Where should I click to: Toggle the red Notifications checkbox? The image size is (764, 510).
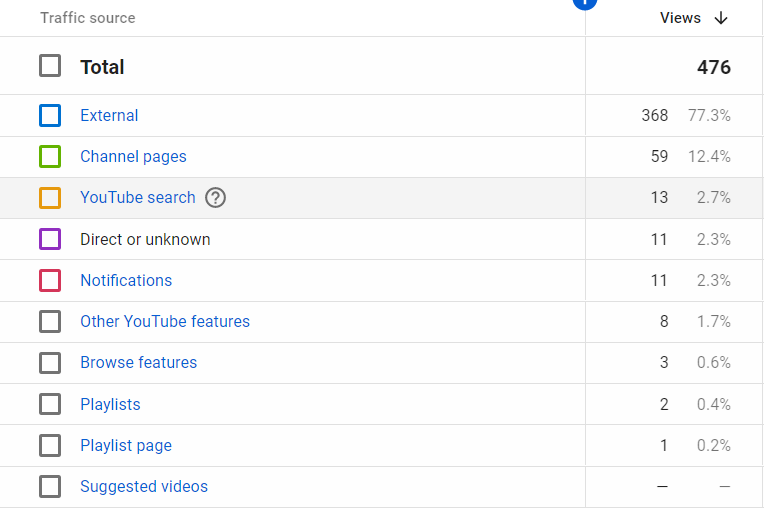pos(50,281)
